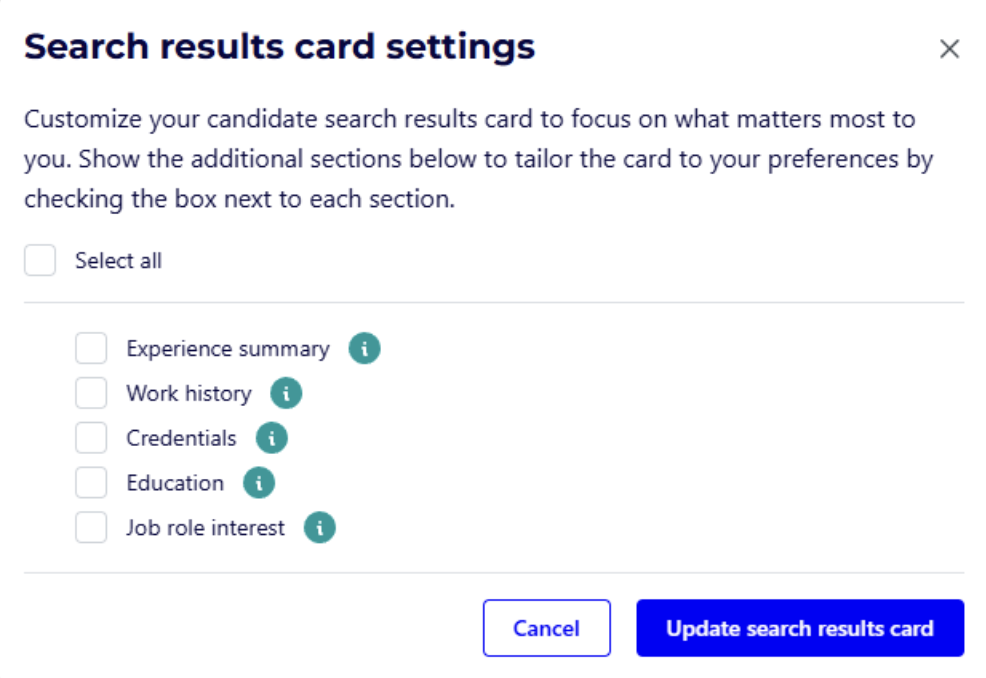Click the Experience summary label text
986x678 pixels.
(228, 349)
